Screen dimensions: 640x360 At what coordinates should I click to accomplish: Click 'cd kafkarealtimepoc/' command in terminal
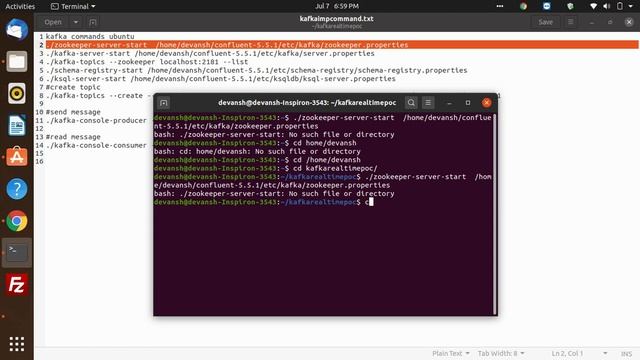pos(335,168)
